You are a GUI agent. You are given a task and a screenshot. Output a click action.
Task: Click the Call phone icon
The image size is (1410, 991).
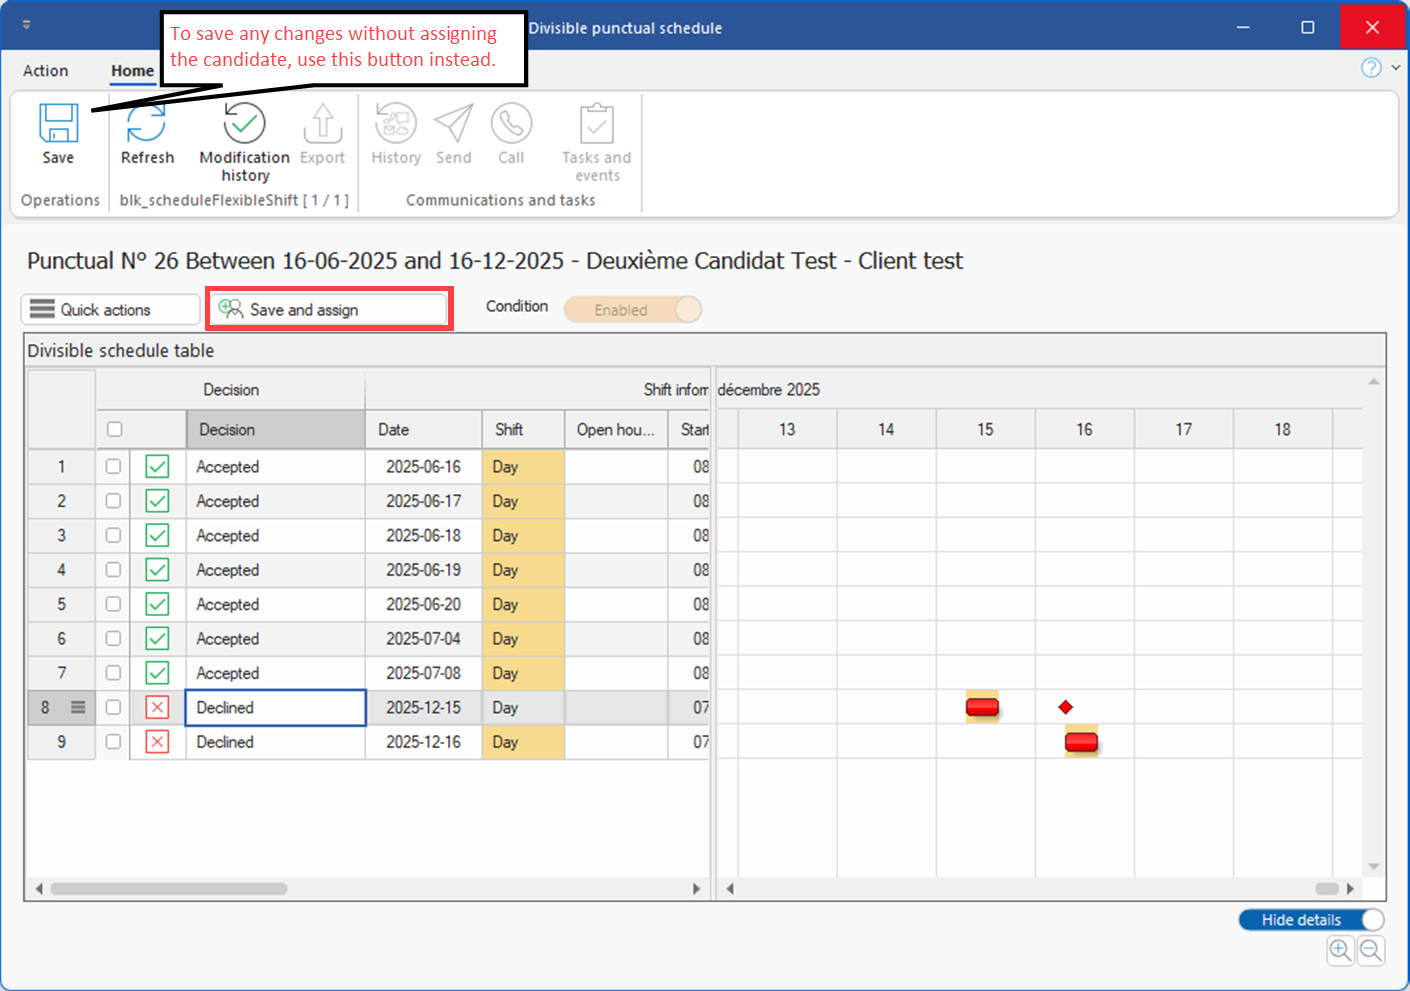click(x=511, y=124)
